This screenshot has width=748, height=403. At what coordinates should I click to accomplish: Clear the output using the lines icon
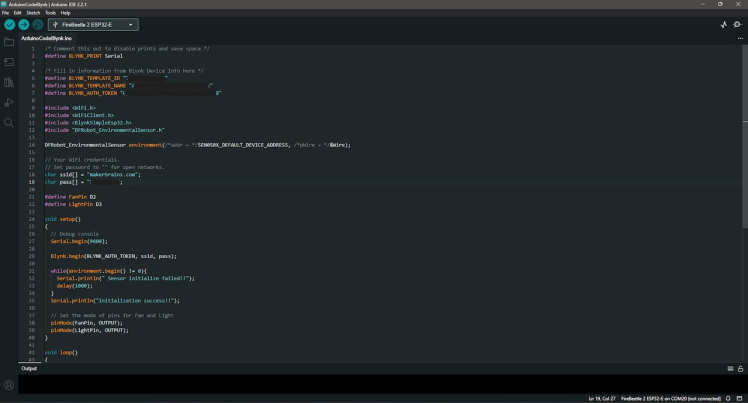730,369
